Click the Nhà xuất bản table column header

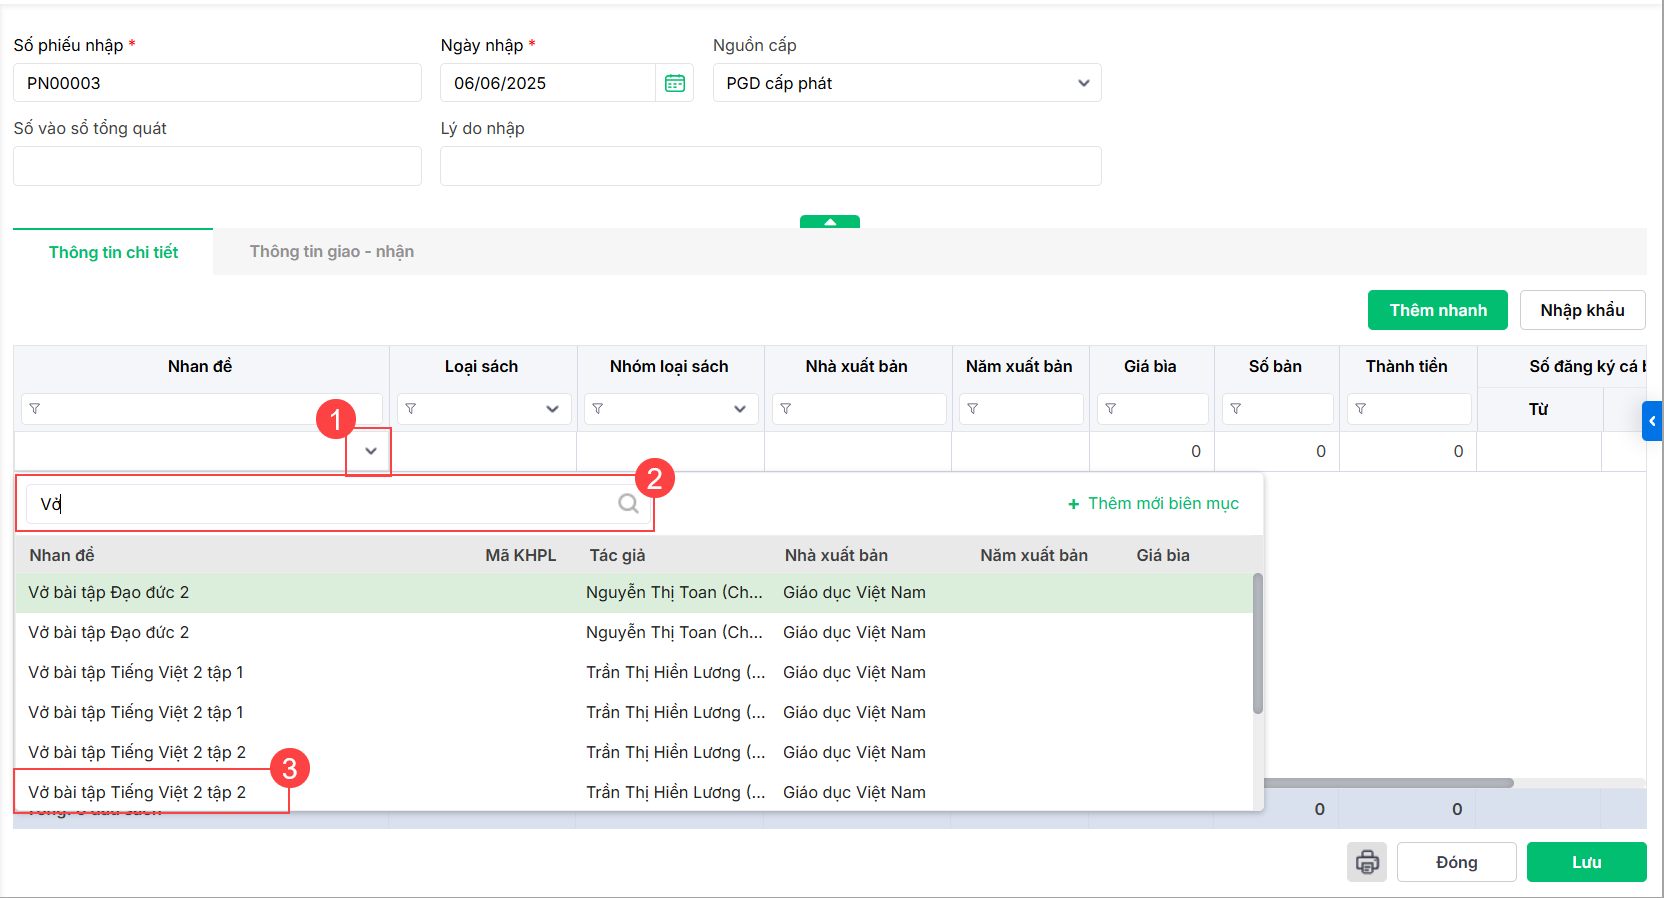[857, 366]
